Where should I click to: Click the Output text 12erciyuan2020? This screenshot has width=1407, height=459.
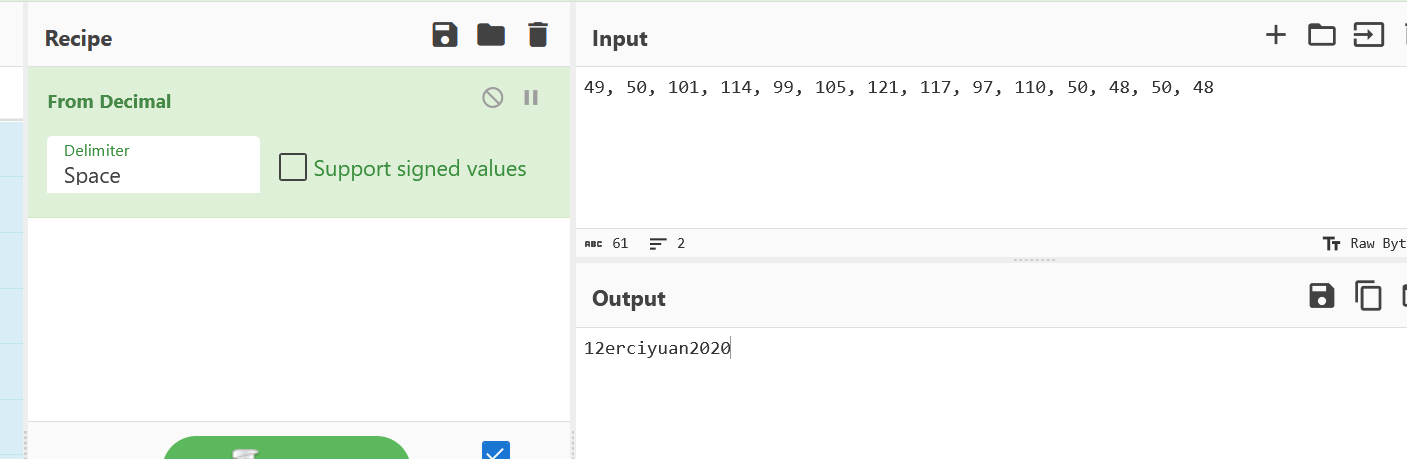click(657, 349)
